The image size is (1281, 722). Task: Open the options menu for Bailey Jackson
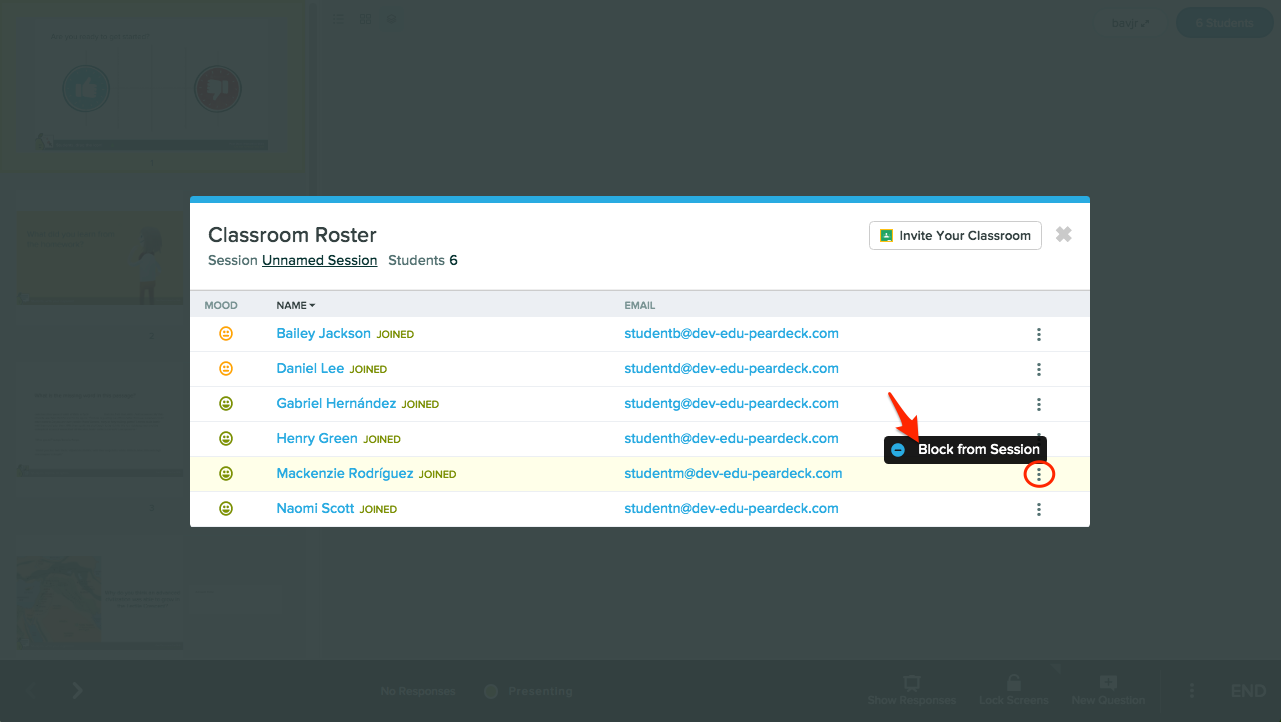1039,334
